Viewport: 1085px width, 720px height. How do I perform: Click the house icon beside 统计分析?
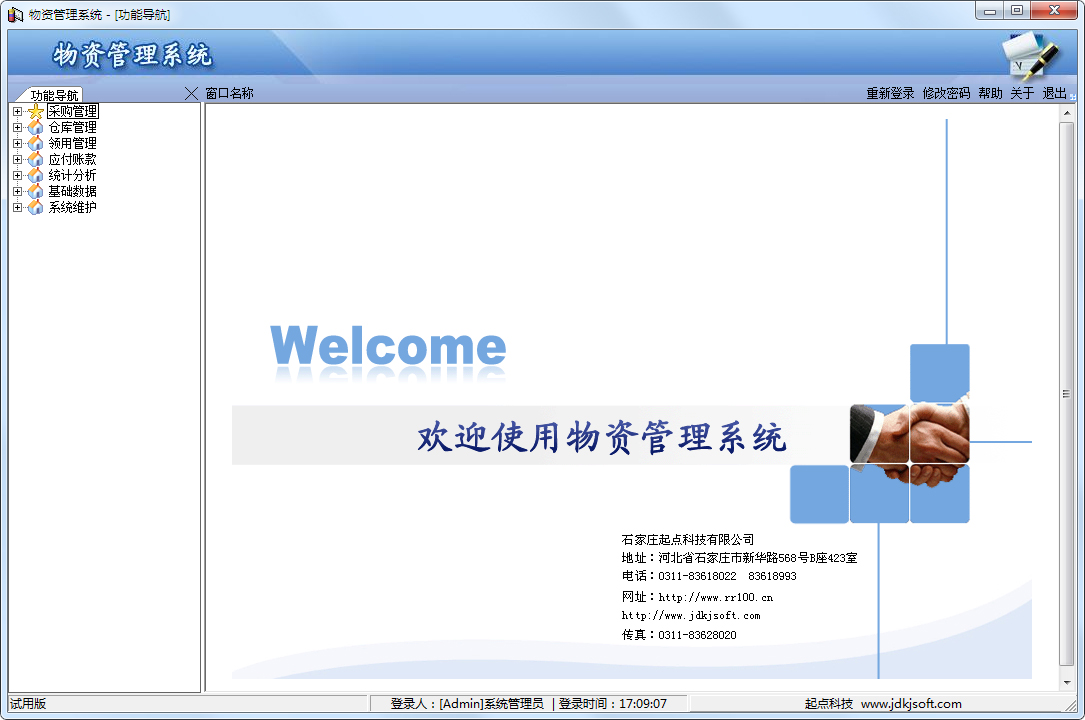[36, 175]
